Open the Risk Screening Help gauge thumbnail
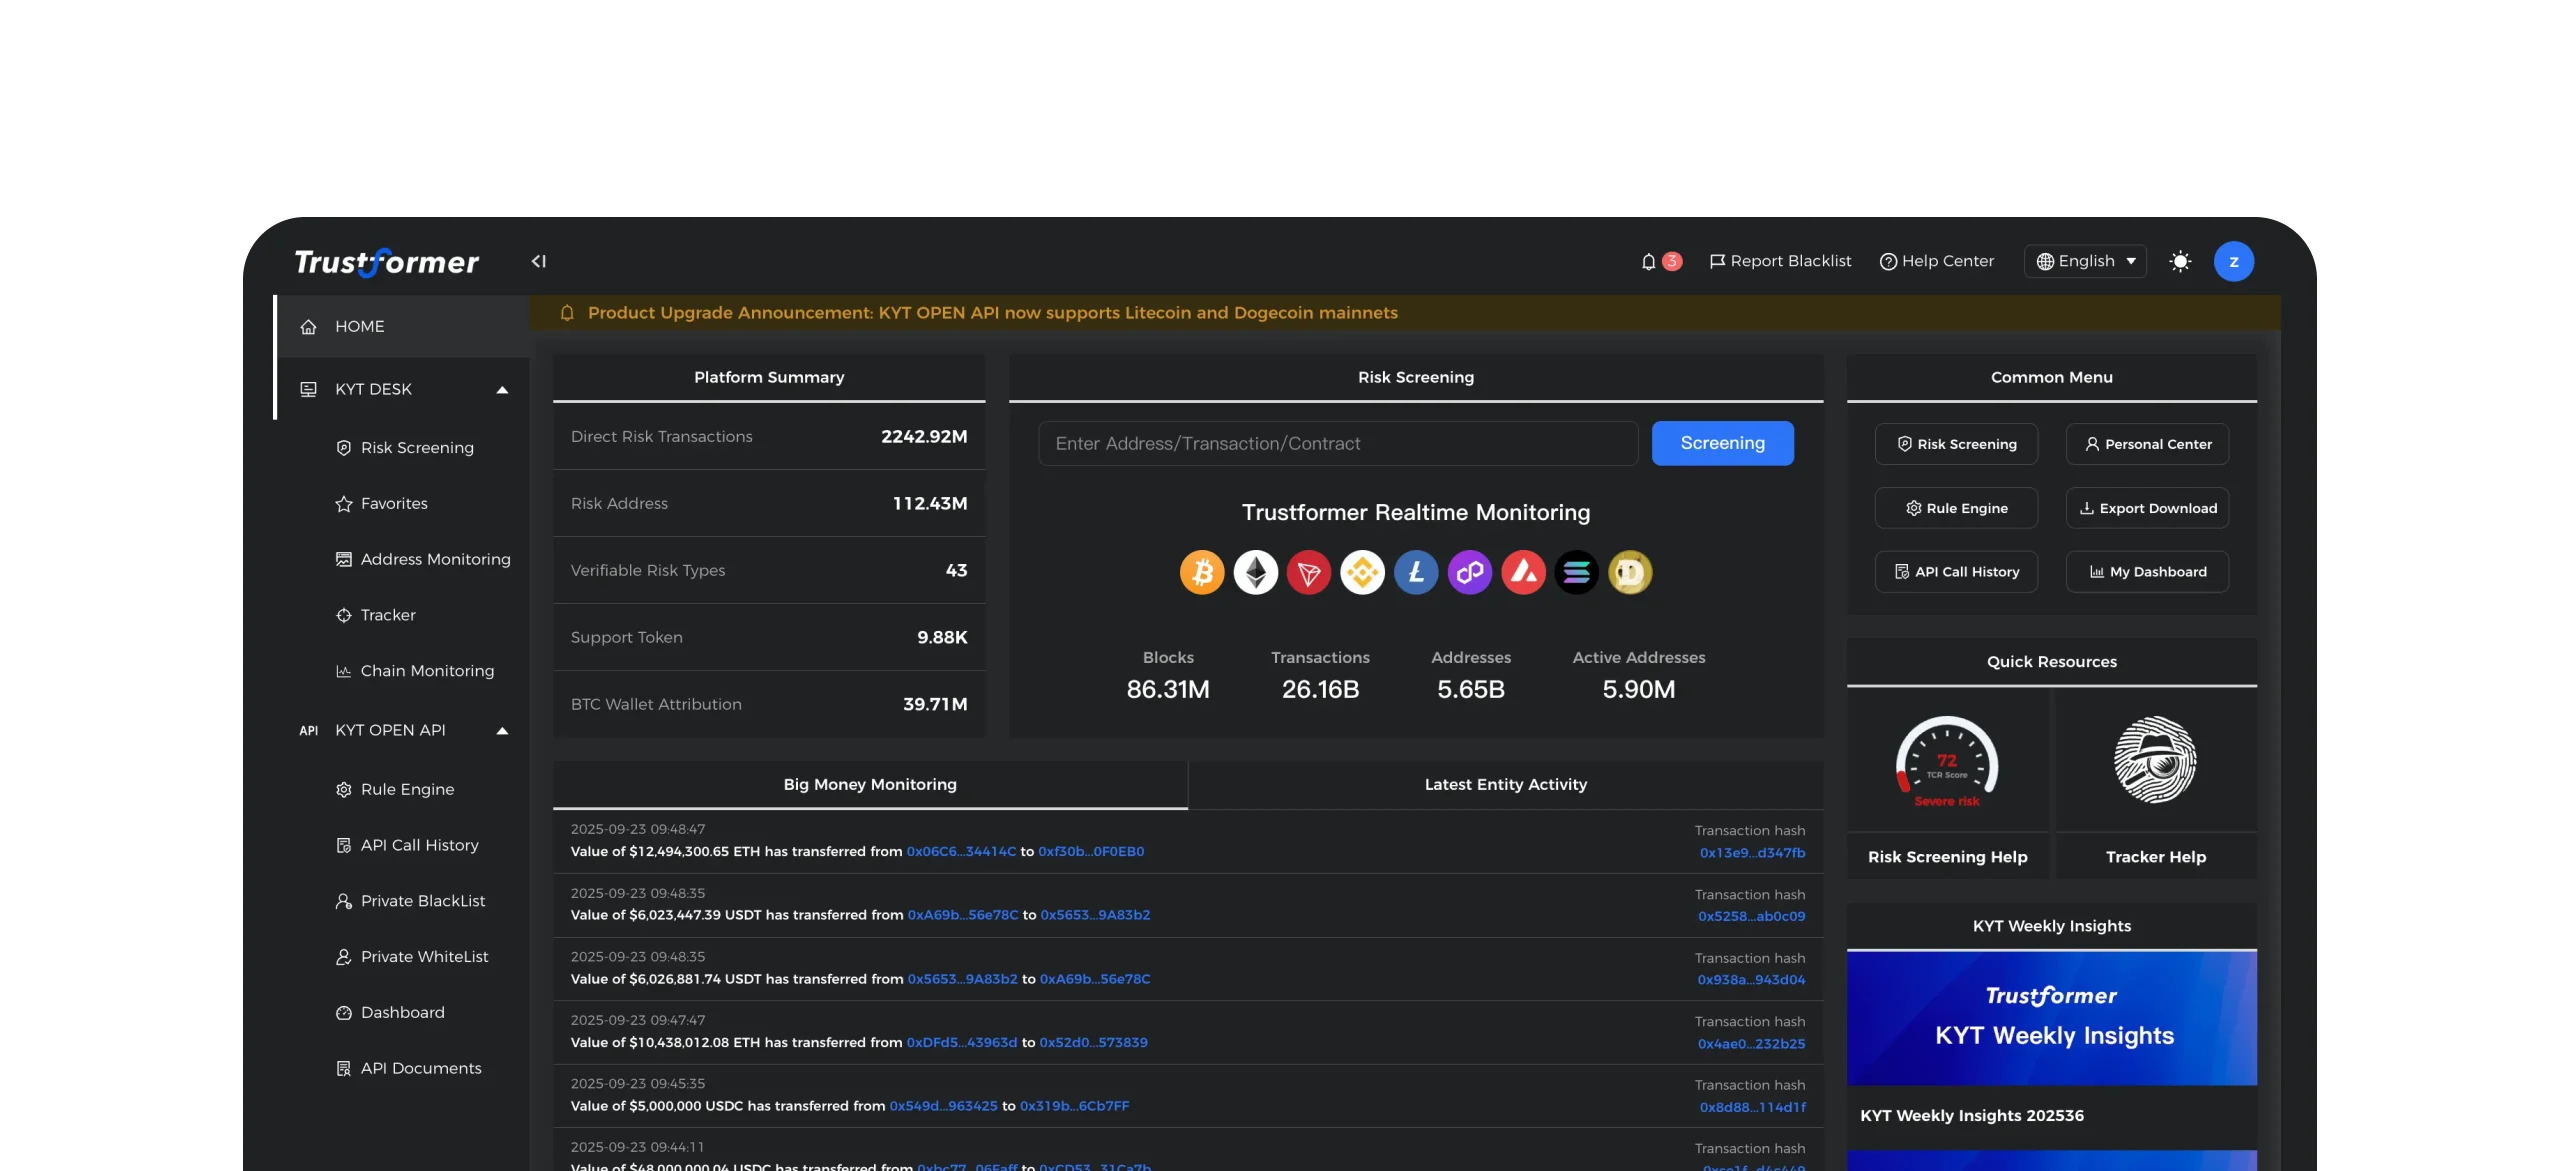2560x1171 pixels. (1947, 762)
